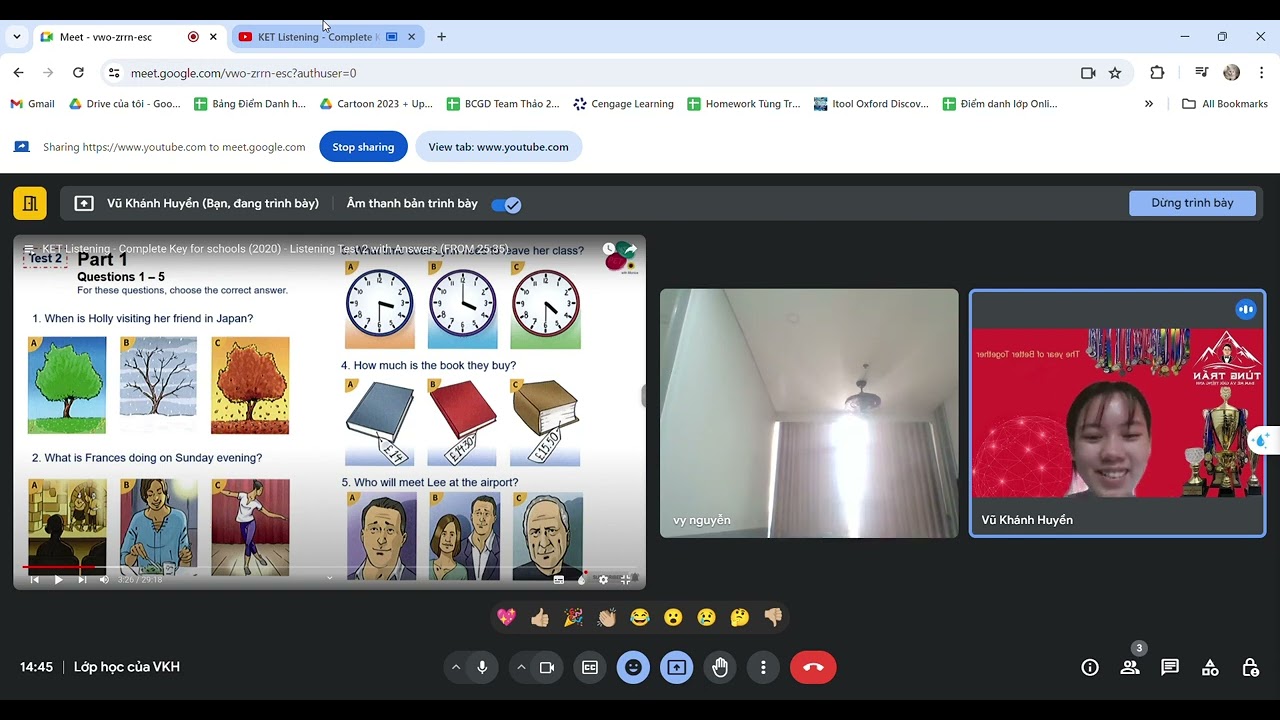Image resolution: width=1280 pixels, height=720 pixels.
Task: Open the Extensions puzzle icon
Action: [x=1157, y=73]
